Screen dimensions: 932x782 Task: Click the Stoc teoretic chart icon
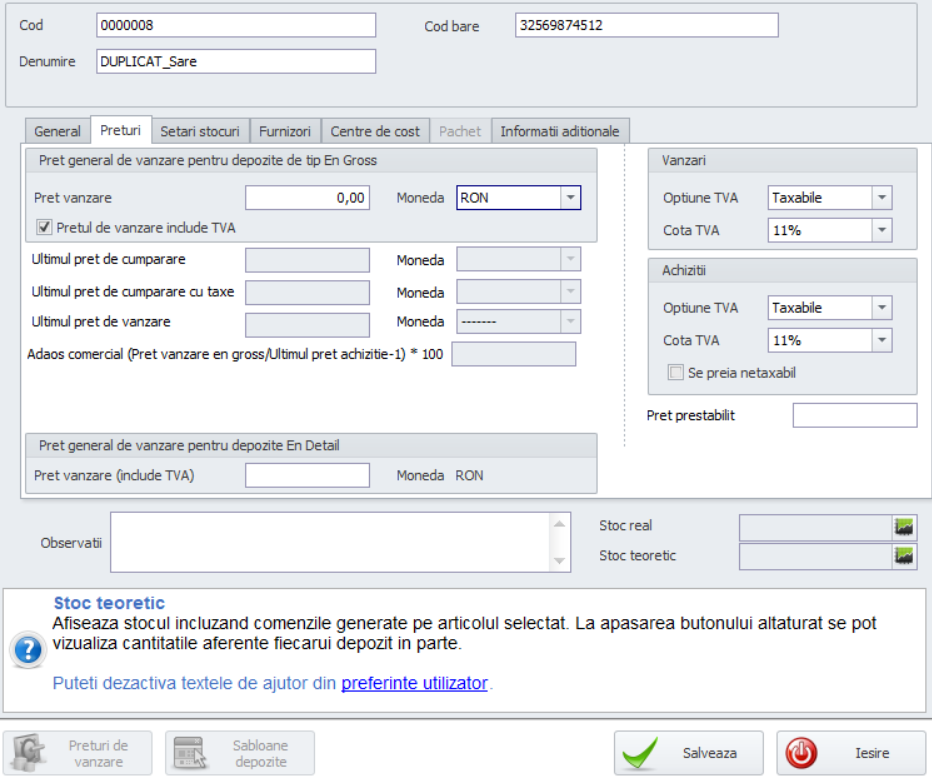pos(905,556)
